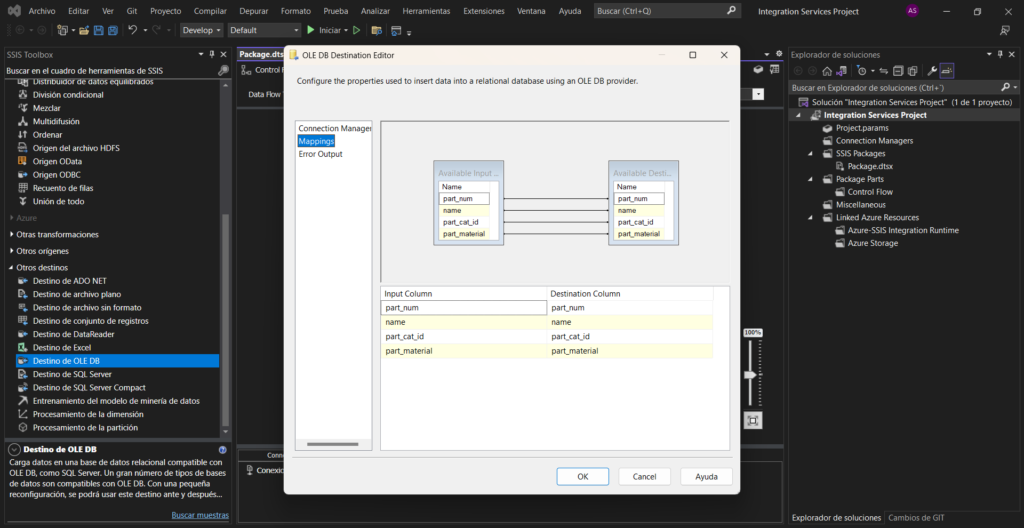The width and height of the screenshot is (1024, 528).
Task: Select the Error Output page in the editor
Action: 320,154
